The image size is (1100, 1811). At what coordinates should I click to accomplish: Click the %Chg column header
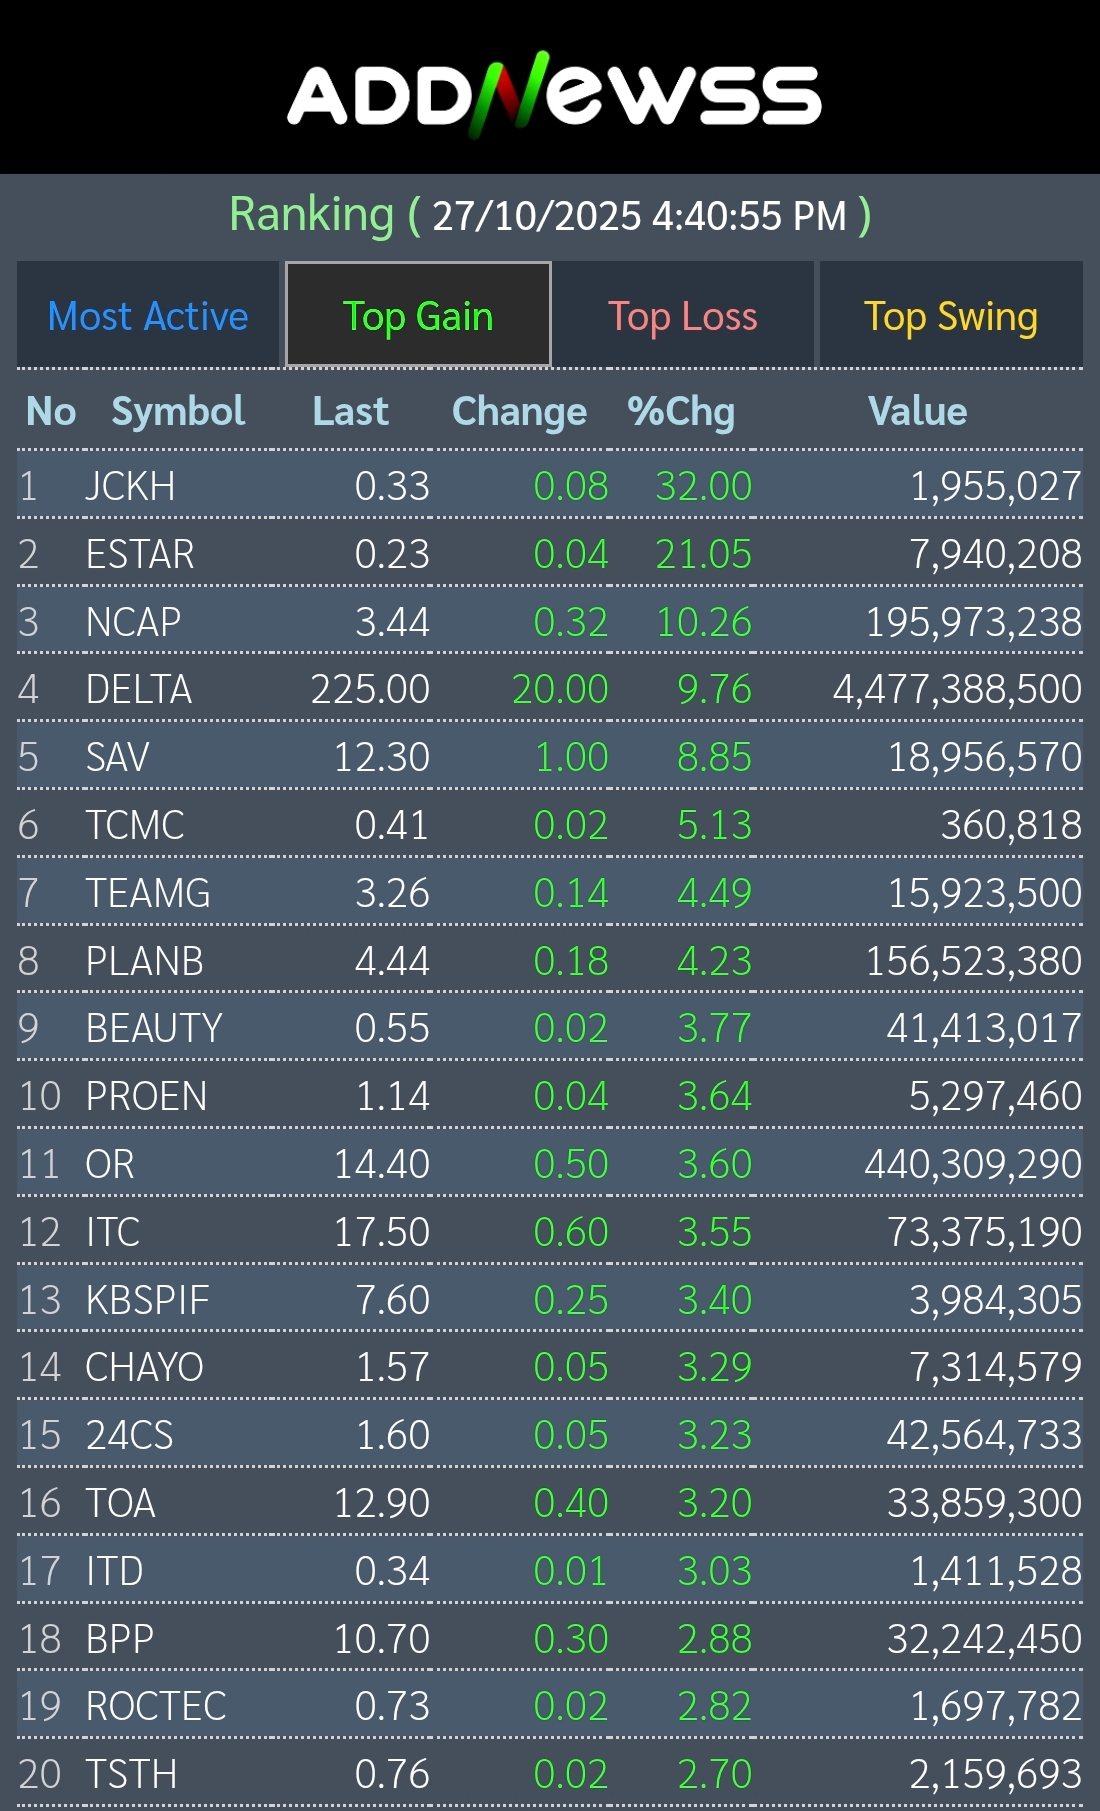pos(680,411)
